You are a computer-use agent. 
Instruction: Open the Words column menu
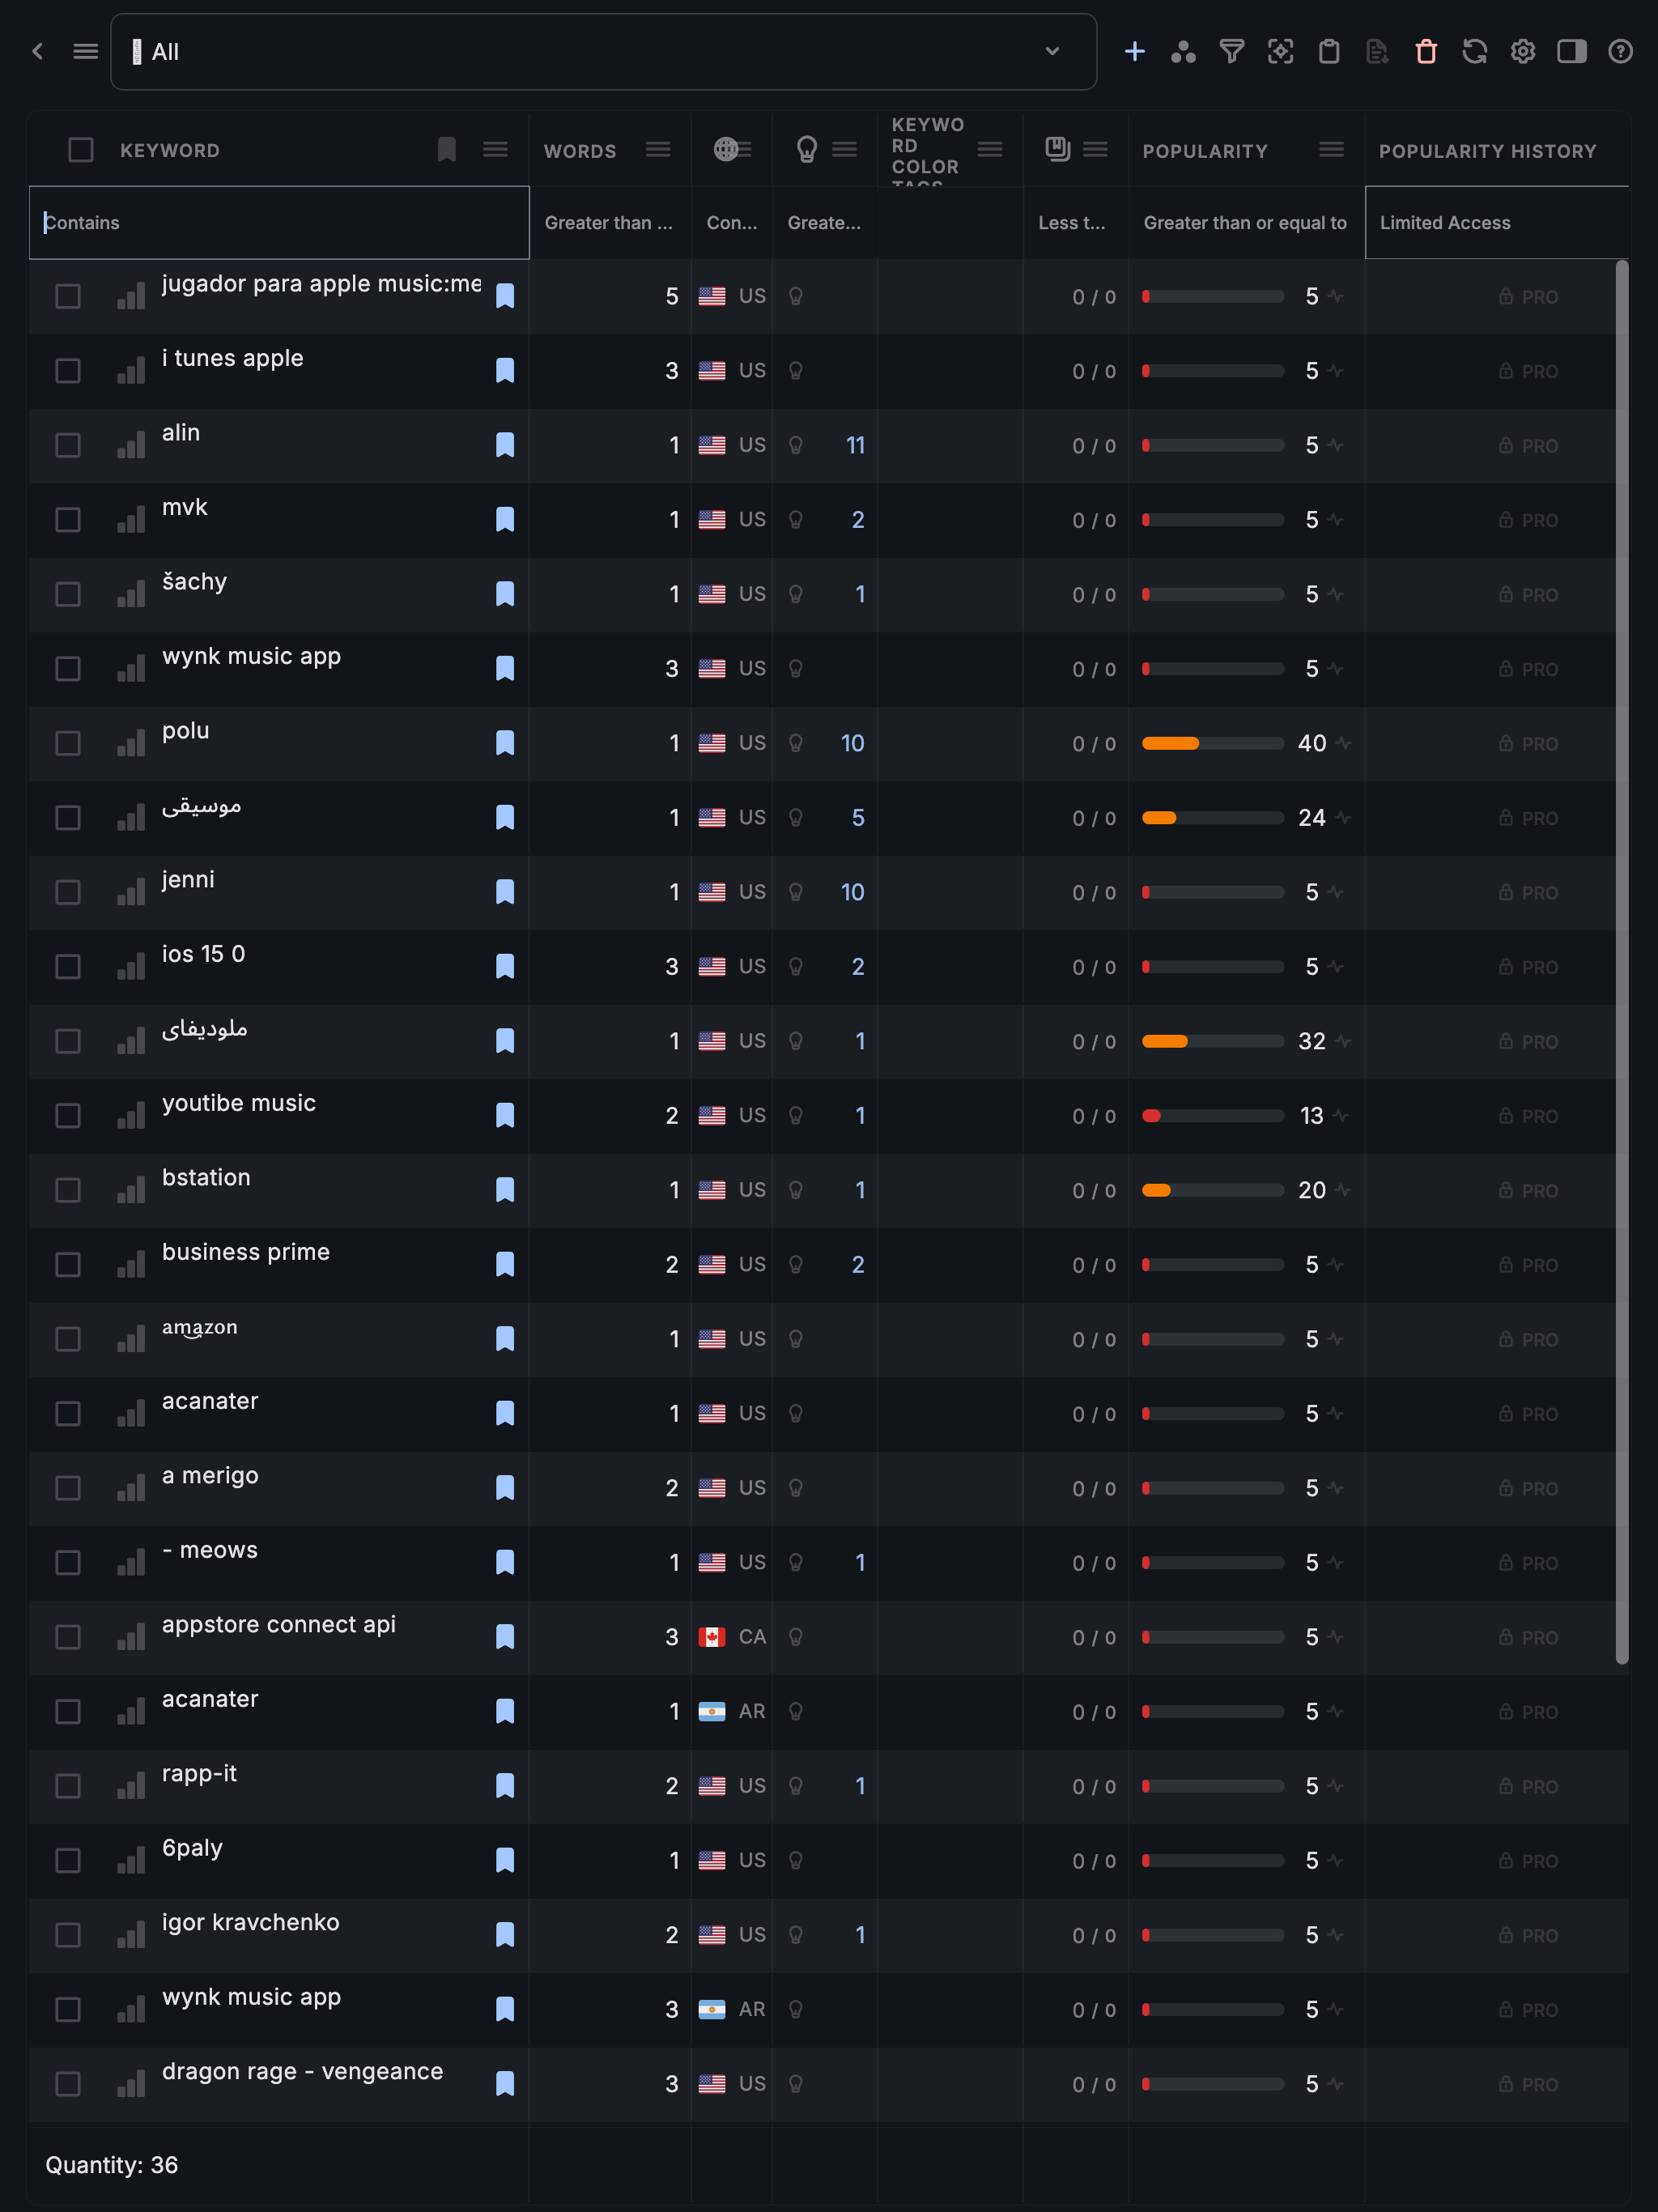pos(658,150)
